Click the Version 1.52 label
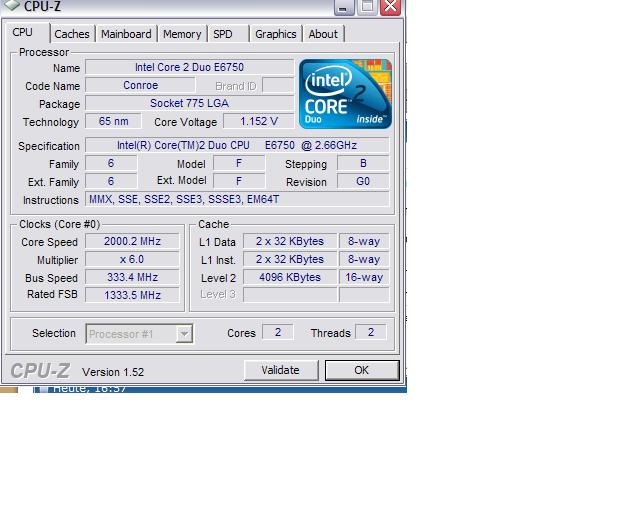640x512 pixels. pos(113,372)
